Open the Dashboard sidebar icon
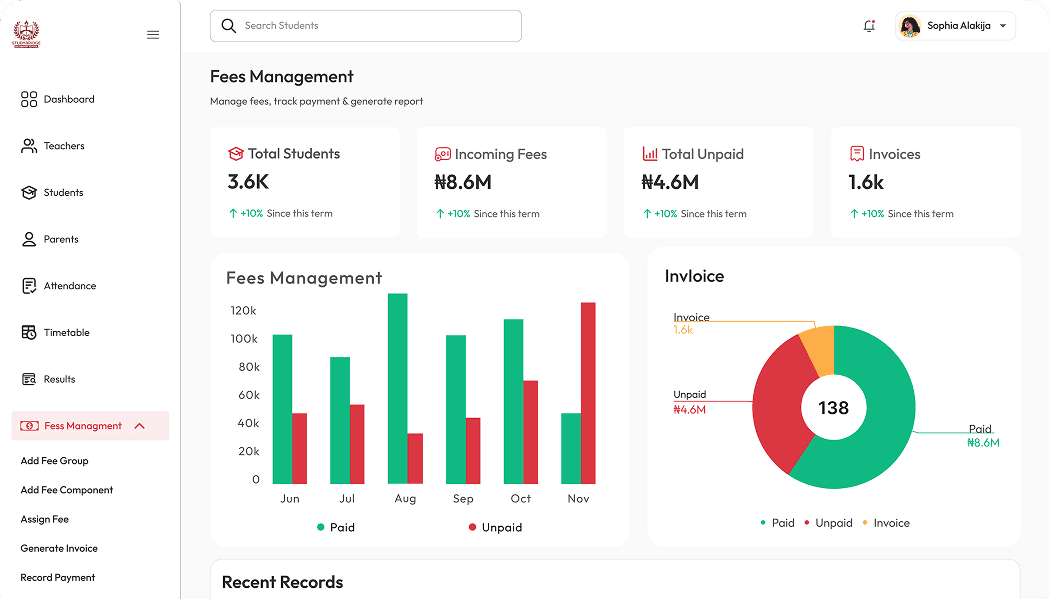This screenshot has width=1050, height=599. pos(28,99)
